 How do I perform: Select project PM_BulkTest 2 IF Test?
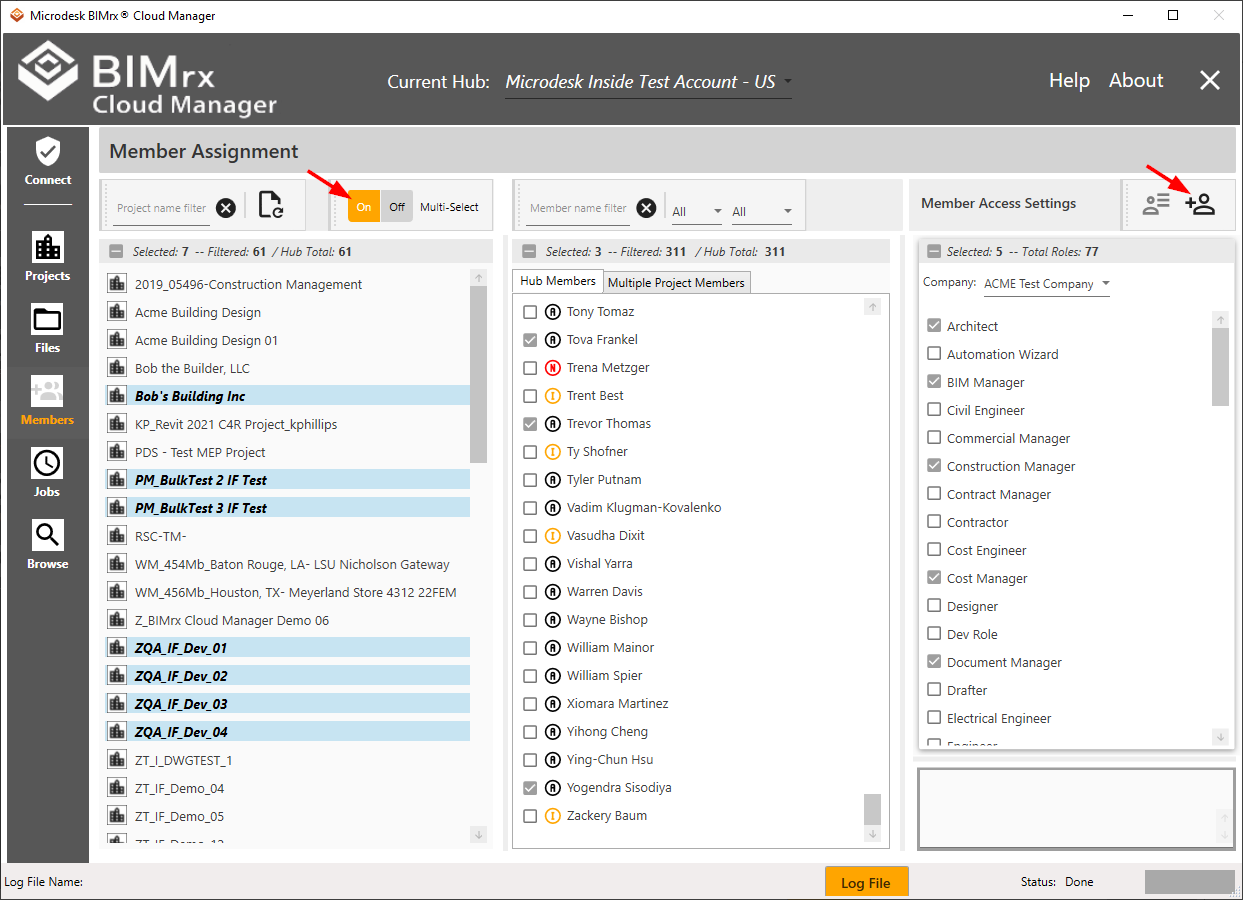click(x=288, y=480)
